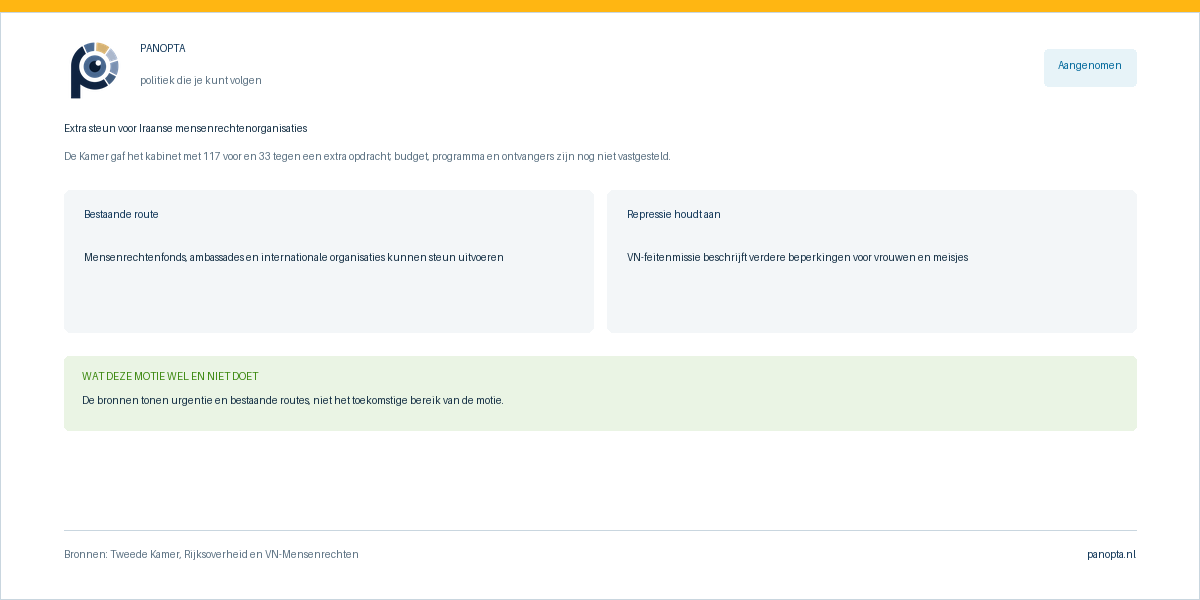This screenshot has height=600, width=1200.
Task: Click the Bronnen source line in footer
Action: (x=211, y=554)
